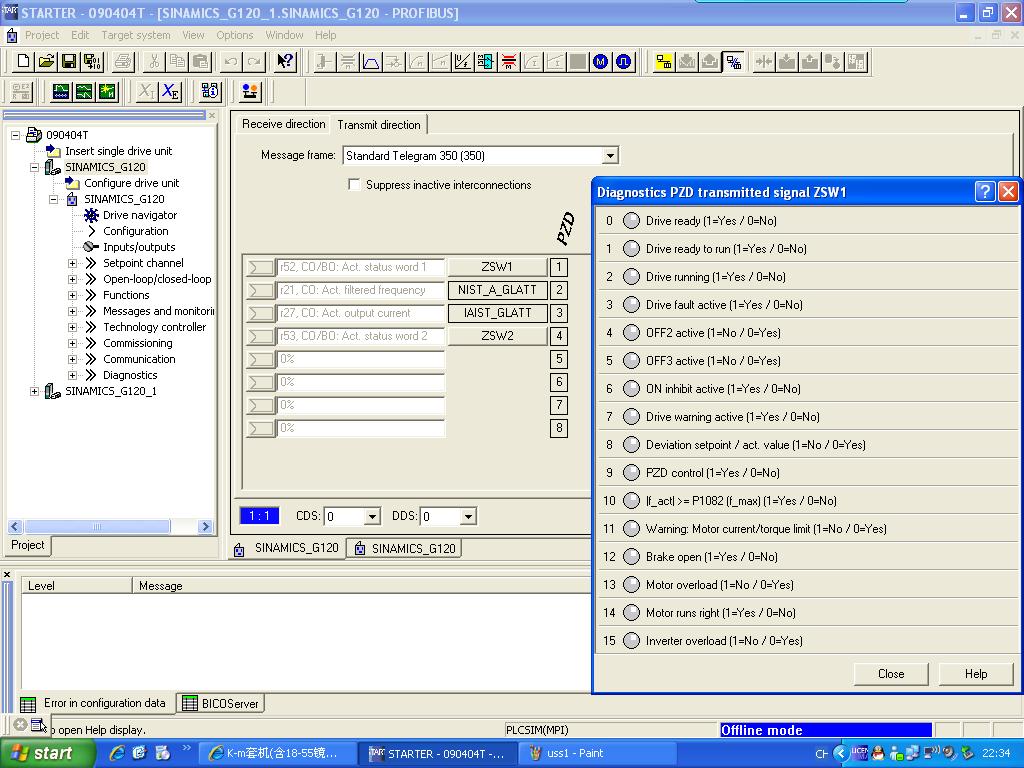This screenshot has height=768, width=1024.
Task: Collapse the 090404T project root node
Action: tap(15, 135)
